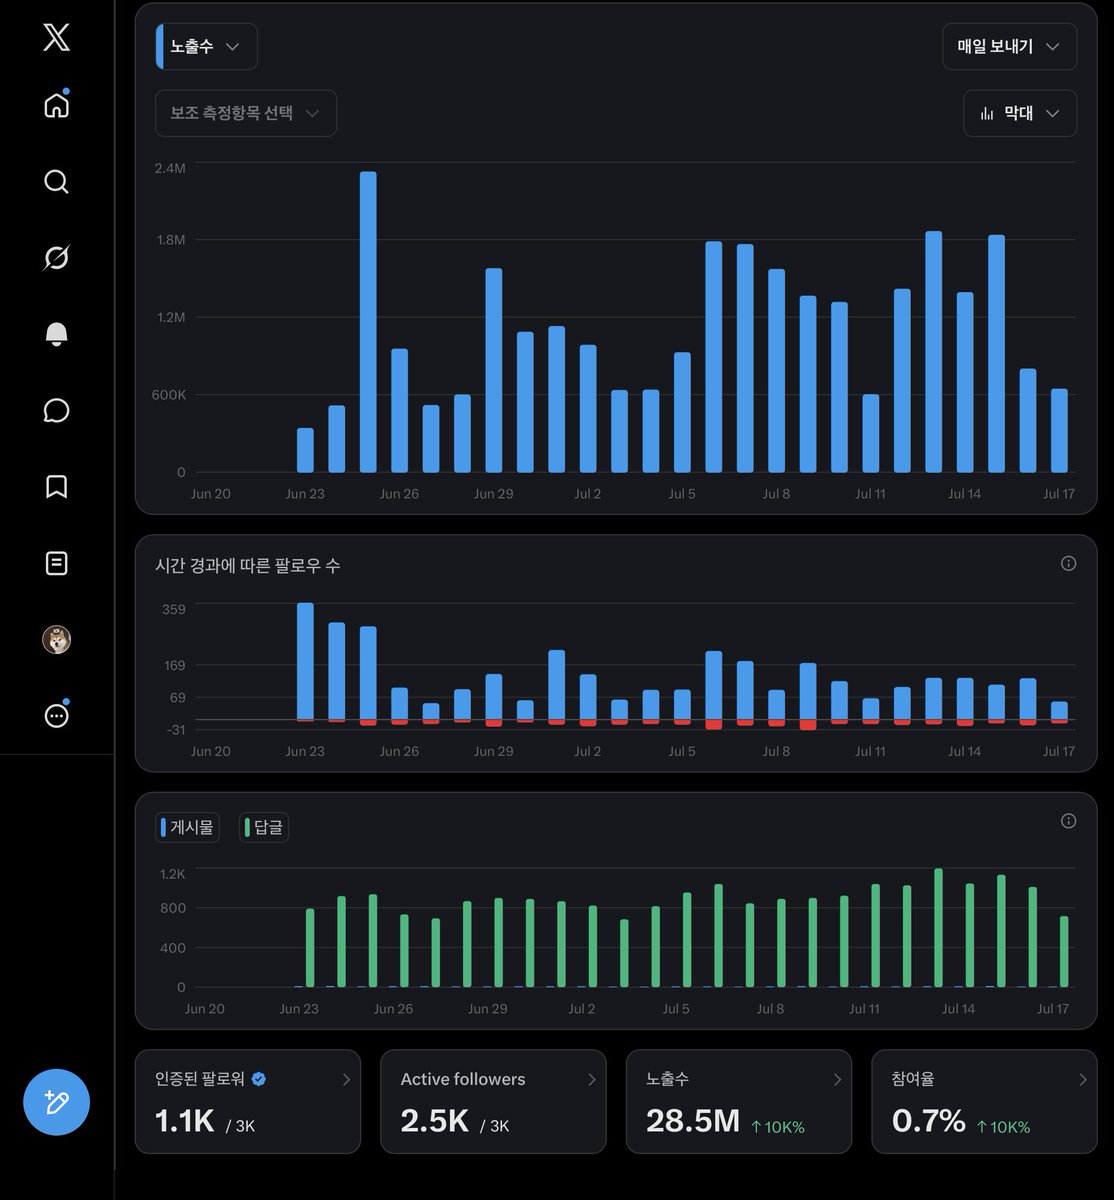This screenshot has height=1200, width=1114.
Task: Open the 참여율 0.7% card
Action: coord(984,1101)
